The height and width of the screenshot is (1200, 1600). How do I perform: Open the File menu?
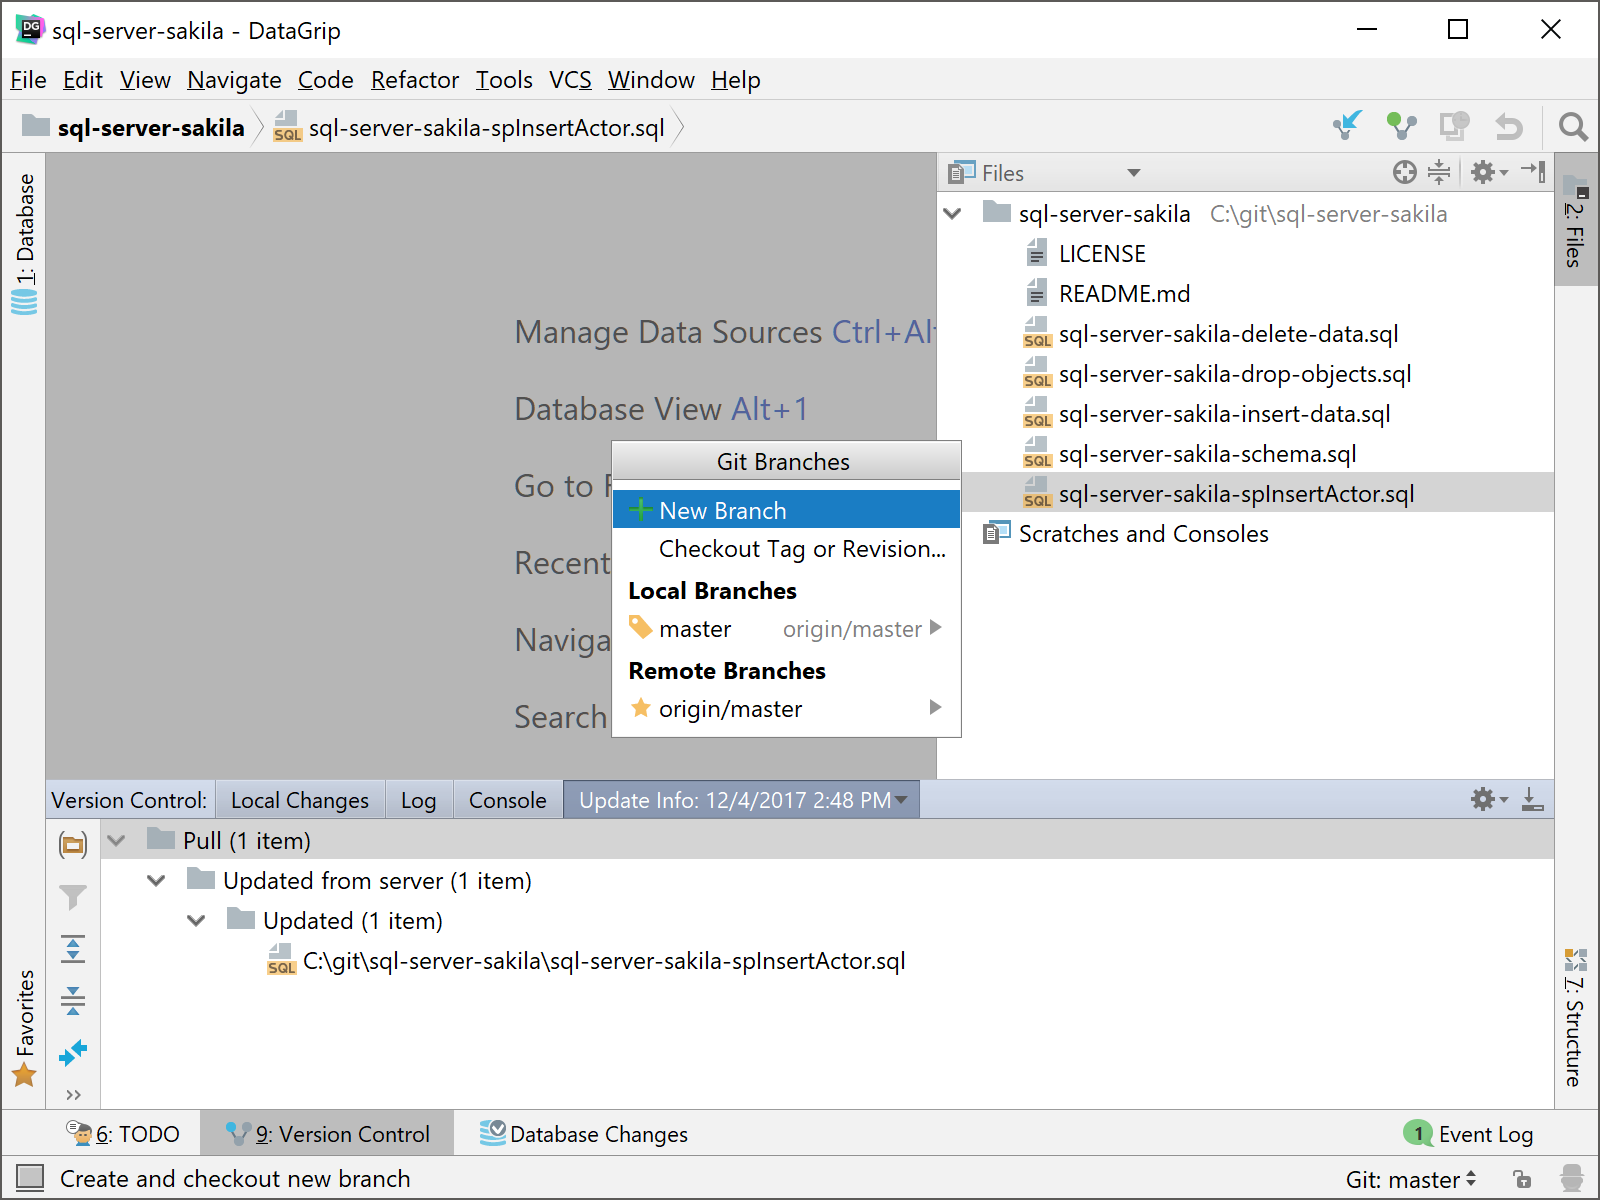(x=28, y=79)
